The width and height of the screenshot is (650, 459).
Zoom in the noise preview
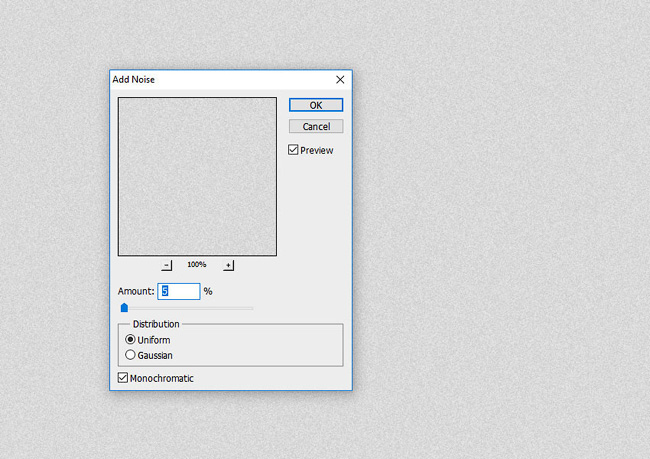228,265
